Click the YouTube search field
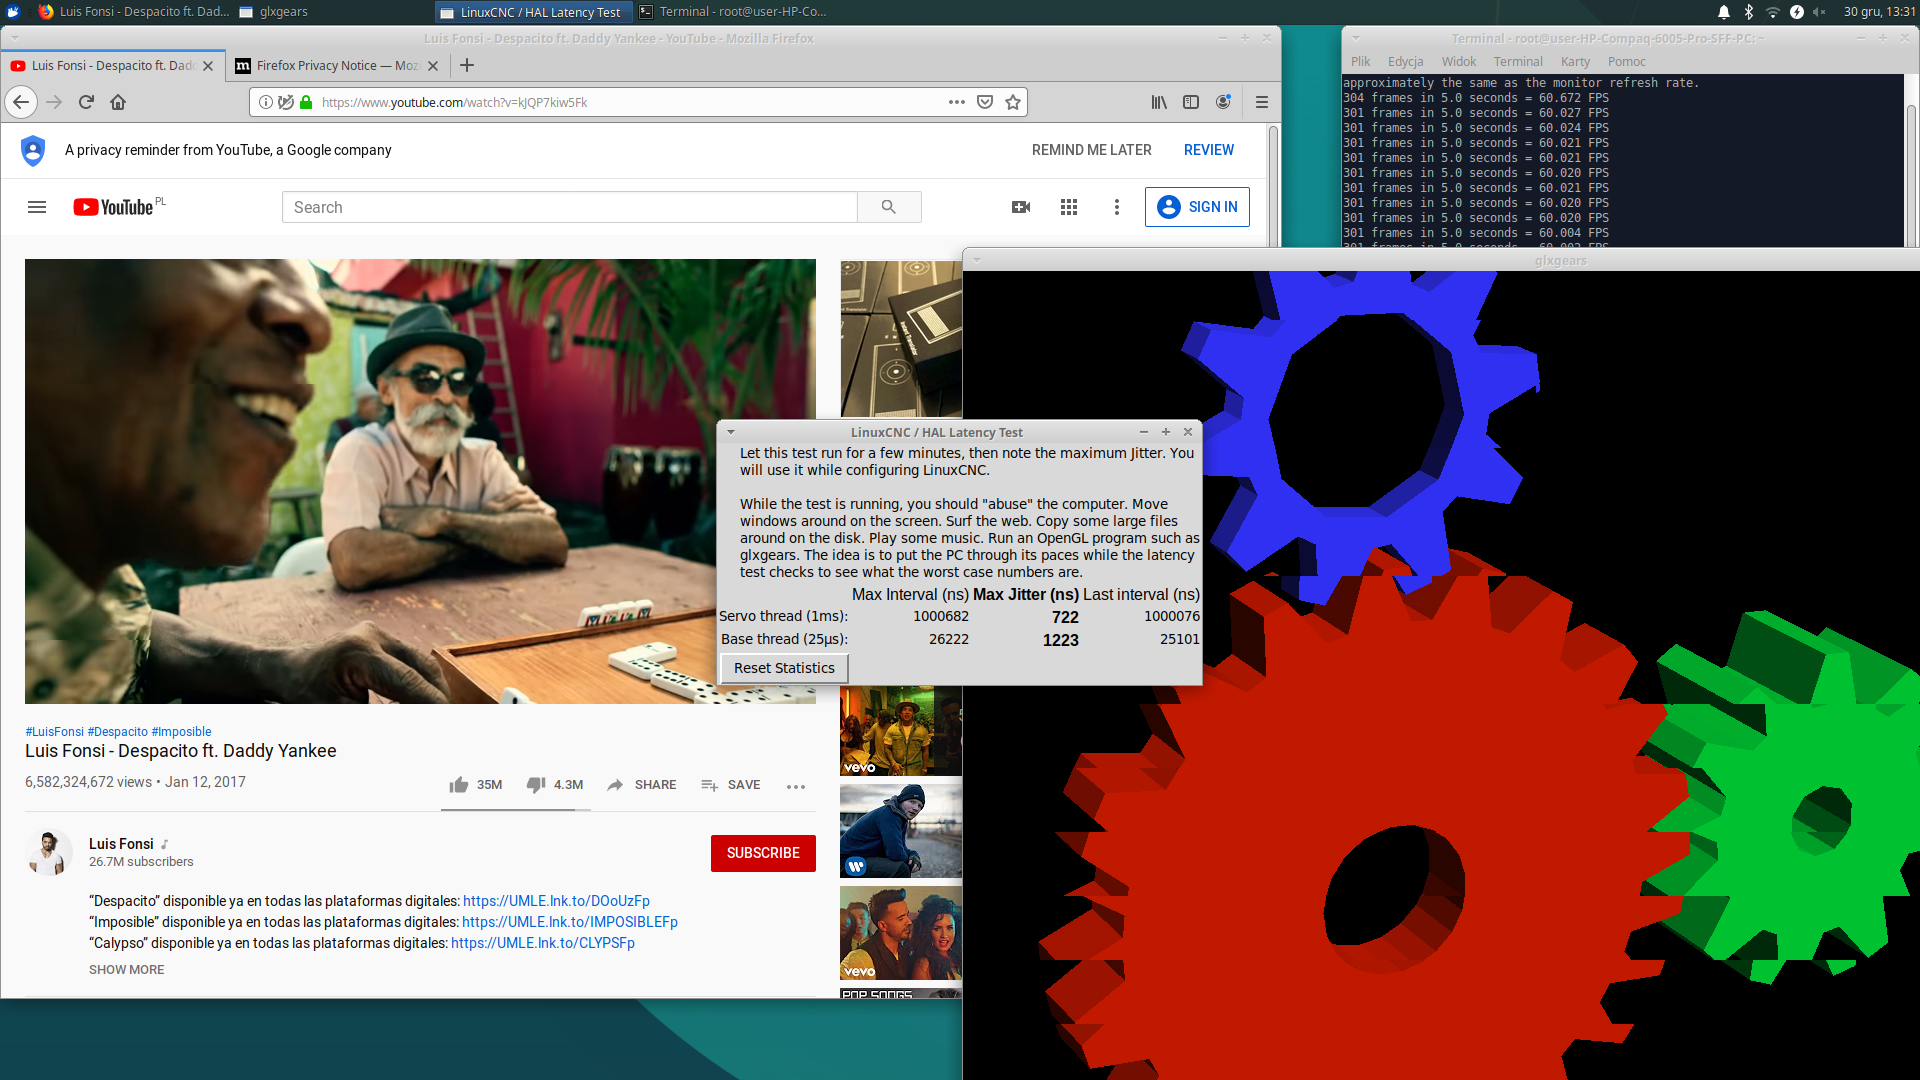 (x=570, y=207)
